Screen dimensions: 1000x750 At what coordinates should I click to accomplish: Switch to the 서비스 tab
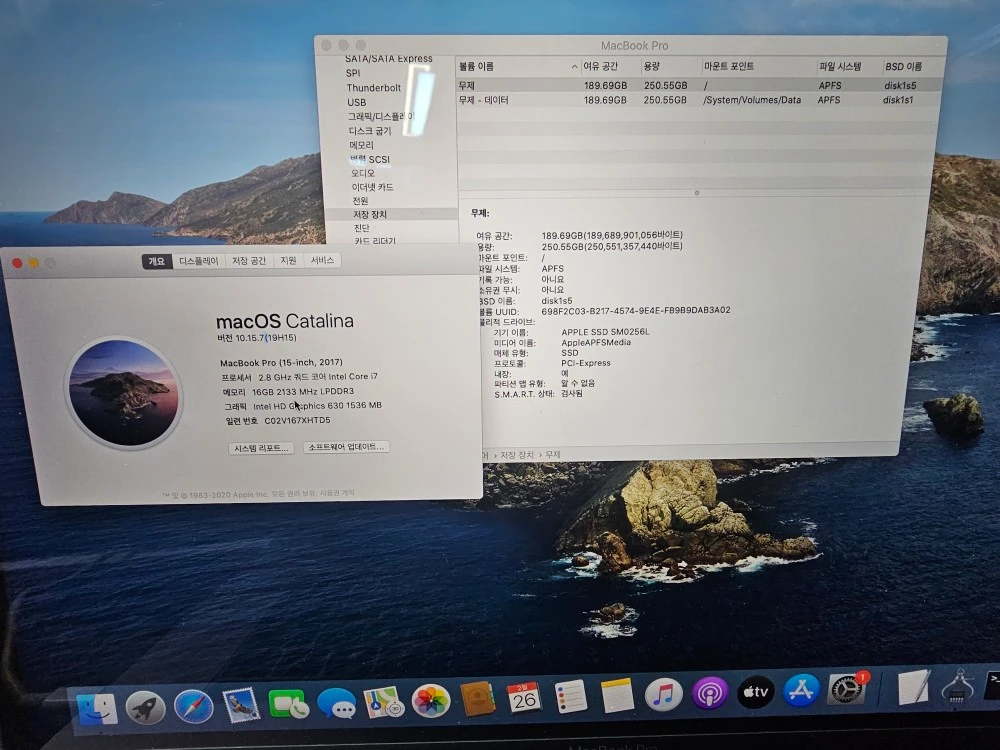[322, 260]
